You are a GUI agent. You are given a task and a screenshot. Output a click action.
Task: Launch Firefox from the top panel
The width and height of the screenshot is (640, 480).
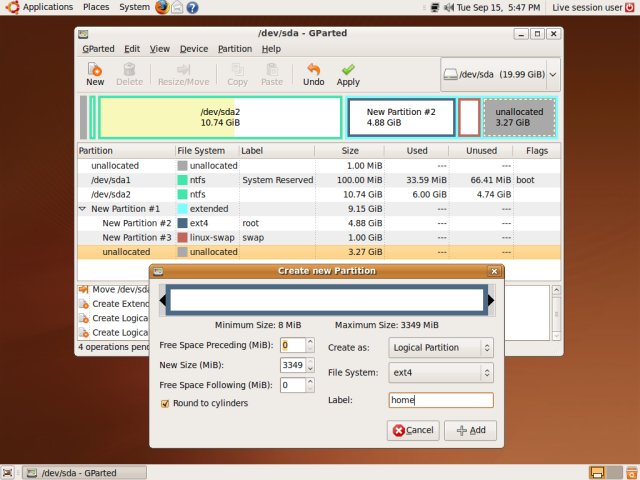pyautogui.click(x=162, y=7)
